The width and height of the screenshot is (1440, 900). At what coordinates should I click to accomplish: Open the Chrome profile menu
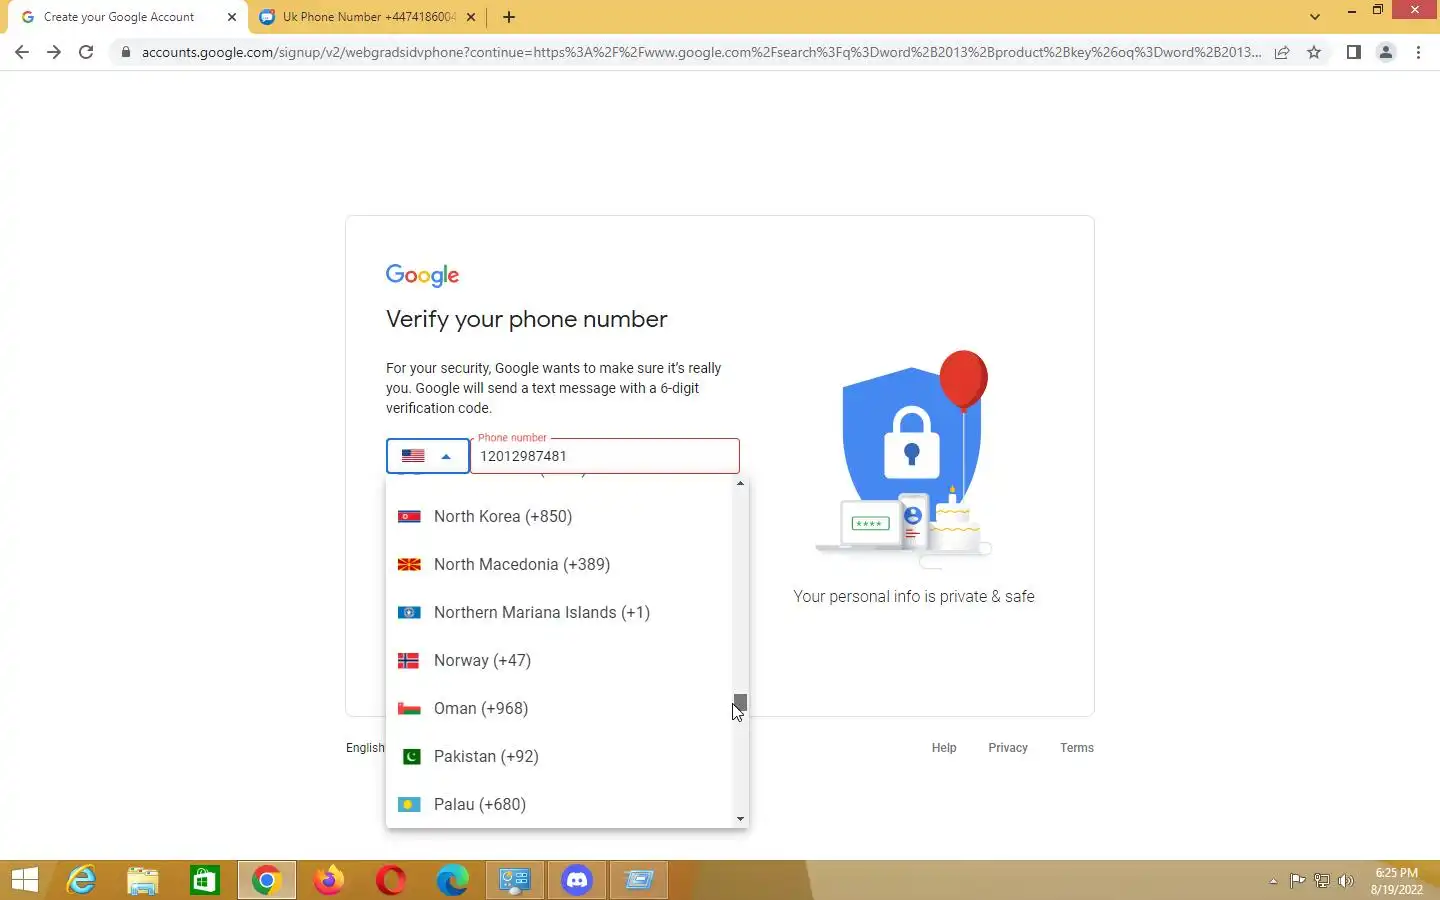pyautogui.click(x=1386, y=52)
